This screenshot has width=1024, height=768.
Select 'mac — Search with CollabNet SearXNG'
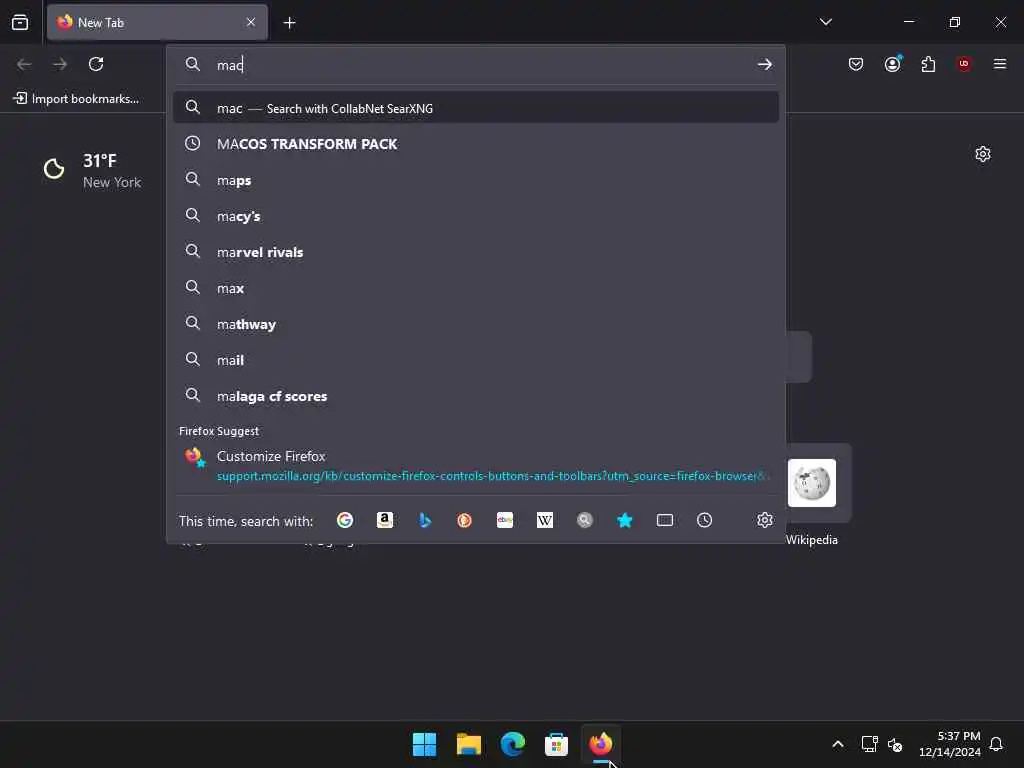475,108
